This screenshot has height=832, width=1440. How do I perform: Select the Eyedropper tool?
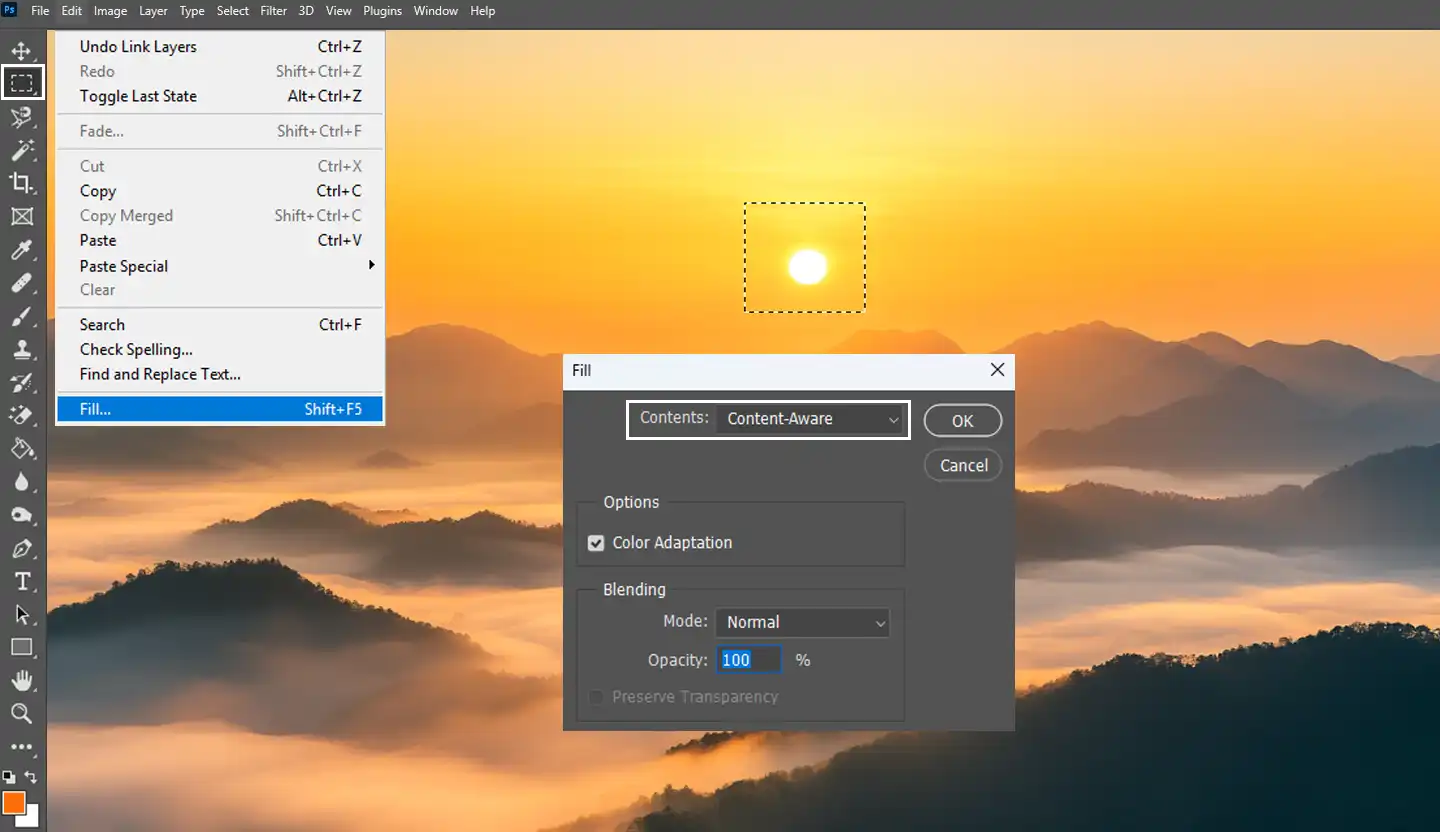(x=21, y=250)
